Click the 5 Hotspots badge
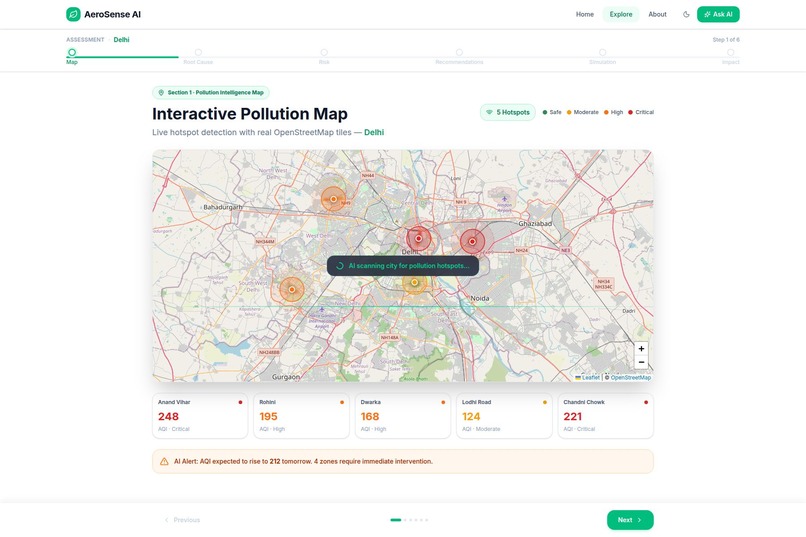Viewport: 806px width, 537px height. (x=508, y=112)
